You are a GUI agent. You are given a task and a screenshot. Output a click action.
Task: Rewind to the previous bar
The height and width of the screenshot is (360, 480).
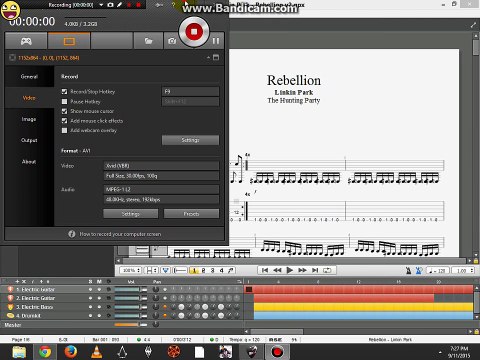tap(277, 270)
